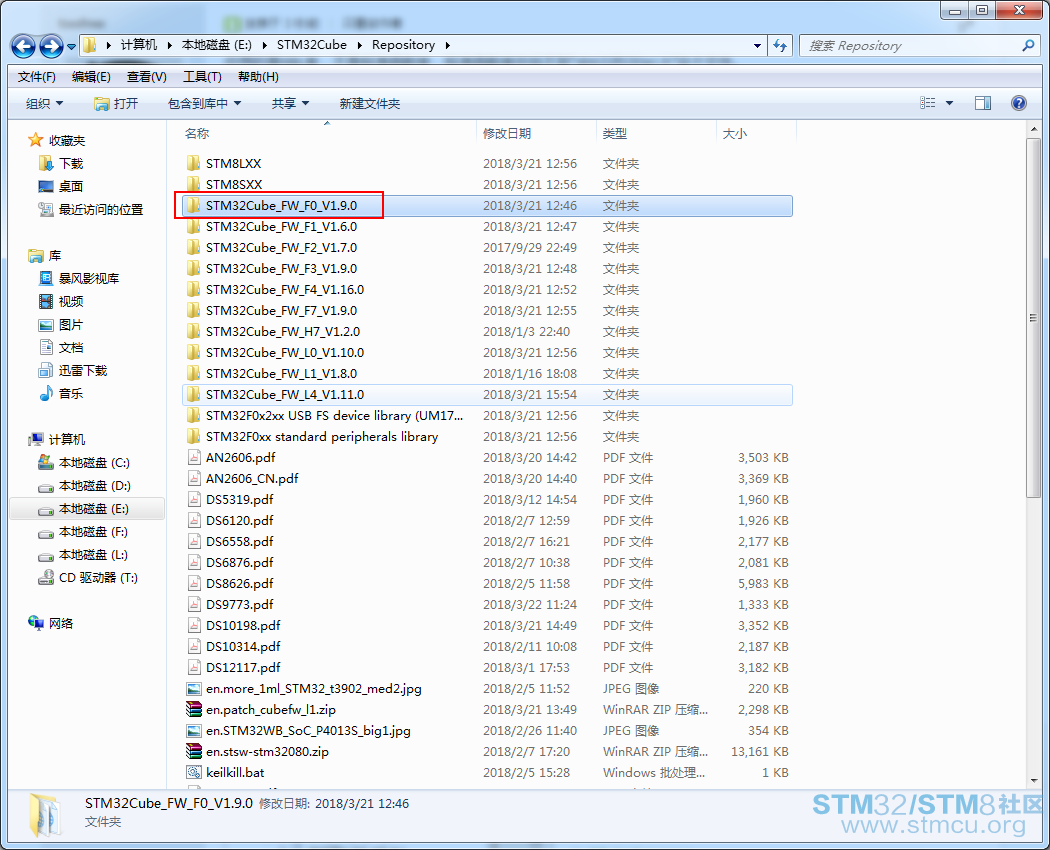Toggle the preview pane icon

point(983,103)
